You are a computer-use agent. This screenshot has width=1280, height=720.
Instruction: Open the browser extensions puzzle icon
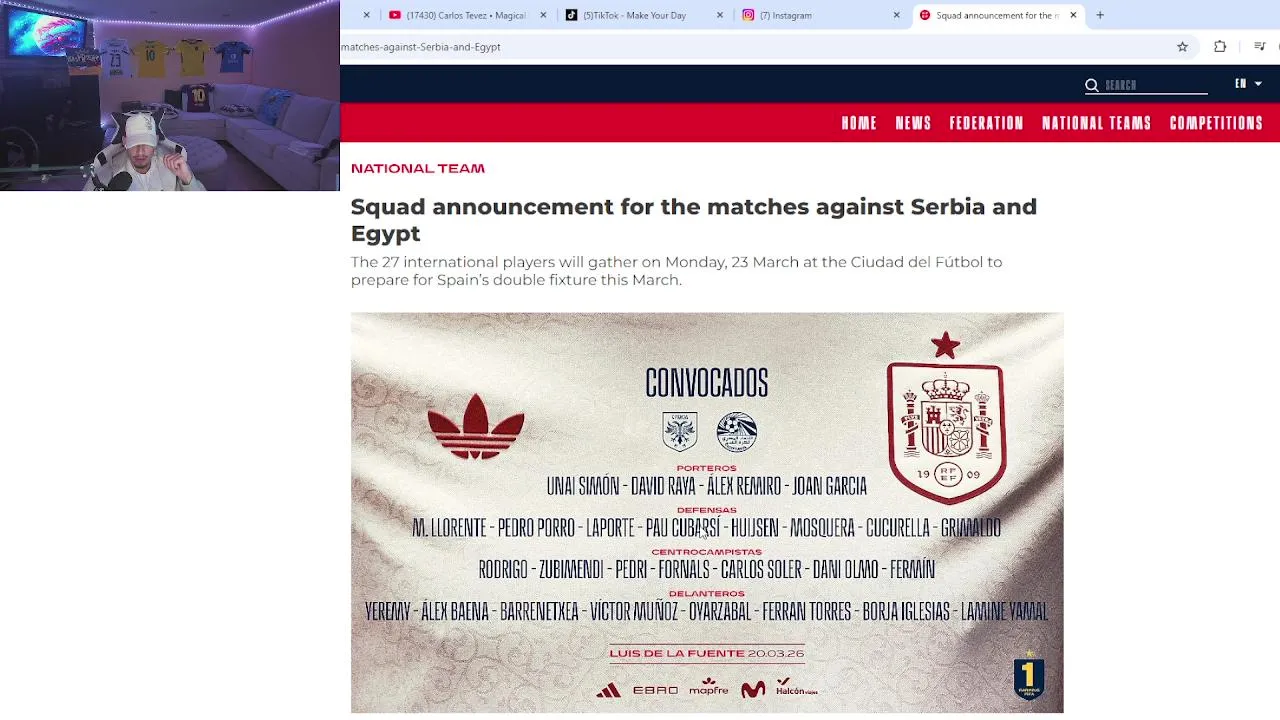1220,47
